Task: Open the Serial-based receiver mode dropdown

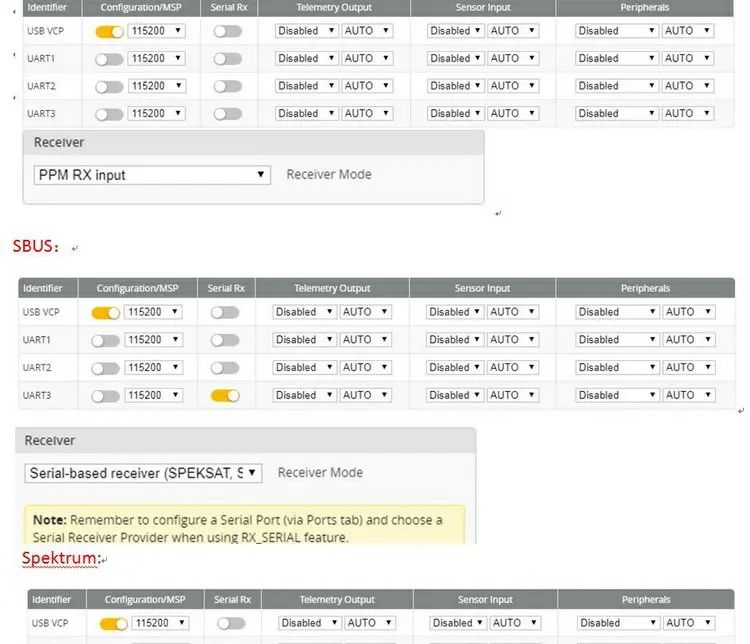Action: pos(143,473)
